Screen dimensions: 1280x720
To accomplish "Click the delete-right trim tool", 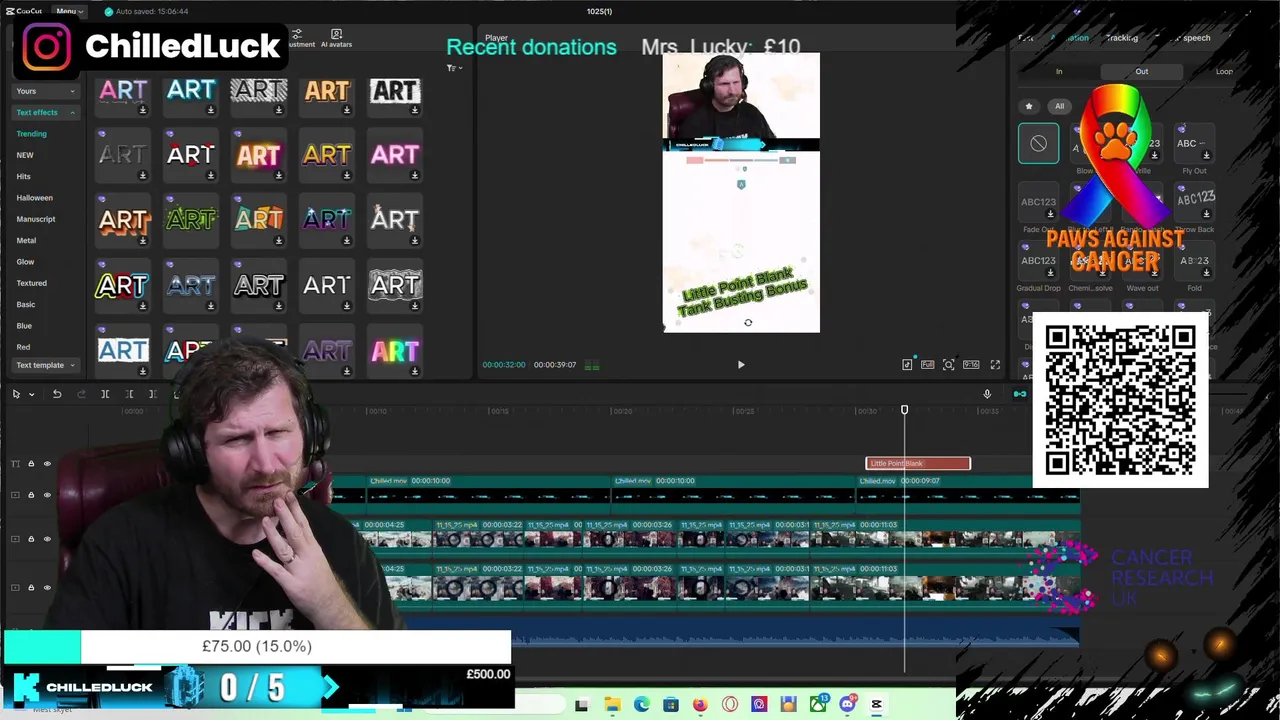I will 153,394.
